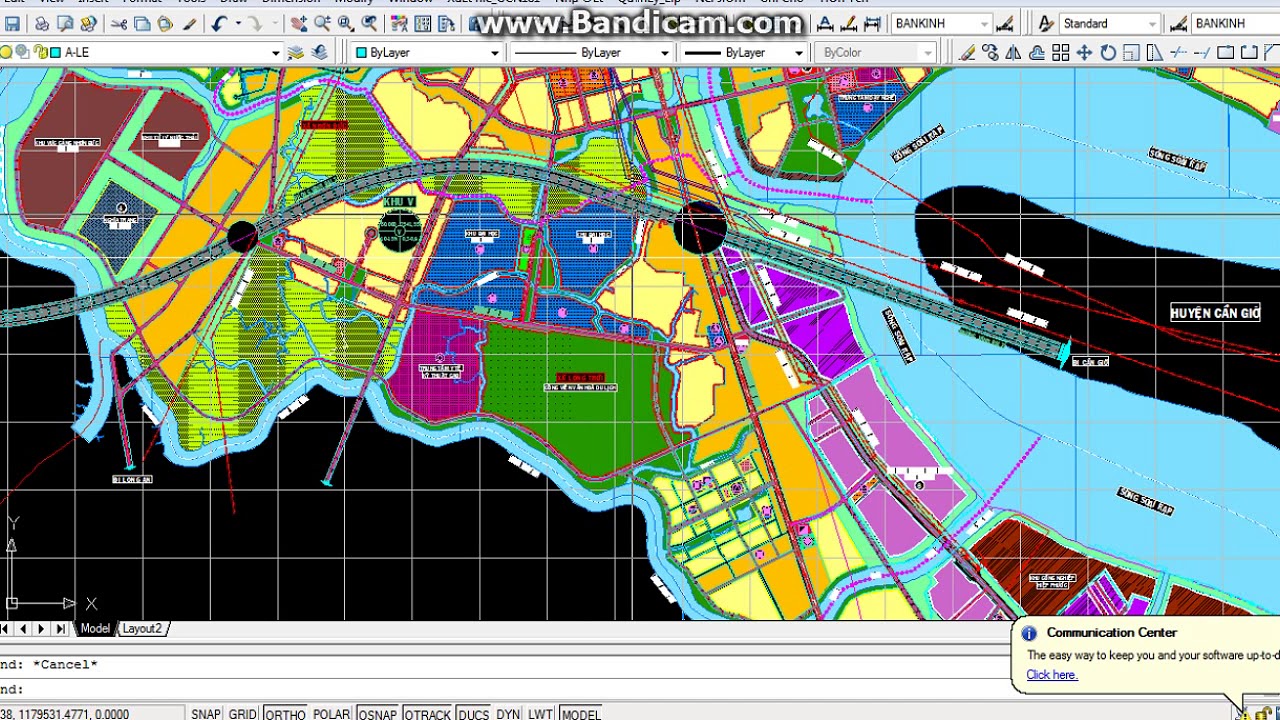Expand the Standard text style dropdown
Viewport: 1280px width, 720px height.
[x=1152, y=24]
